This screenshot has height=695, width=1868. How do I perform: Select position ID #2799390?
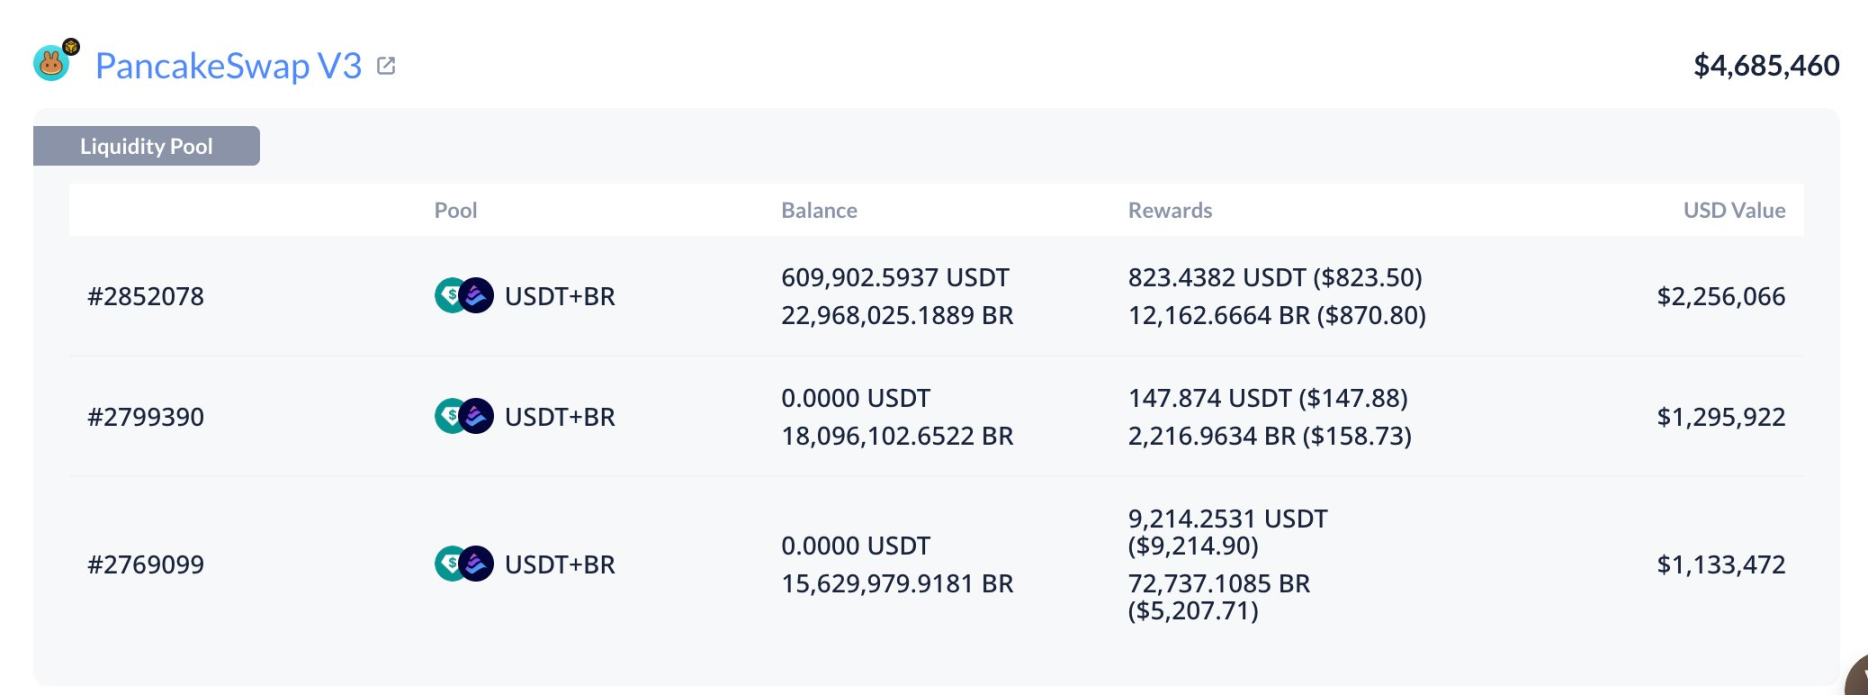pos(146,416)
